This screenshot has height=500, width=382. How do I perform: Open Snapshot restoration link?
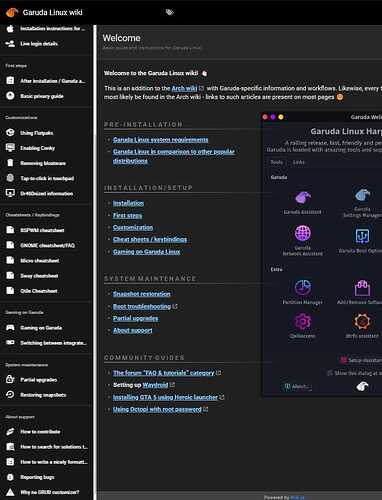pyautogui.click(x=142, y=294)
